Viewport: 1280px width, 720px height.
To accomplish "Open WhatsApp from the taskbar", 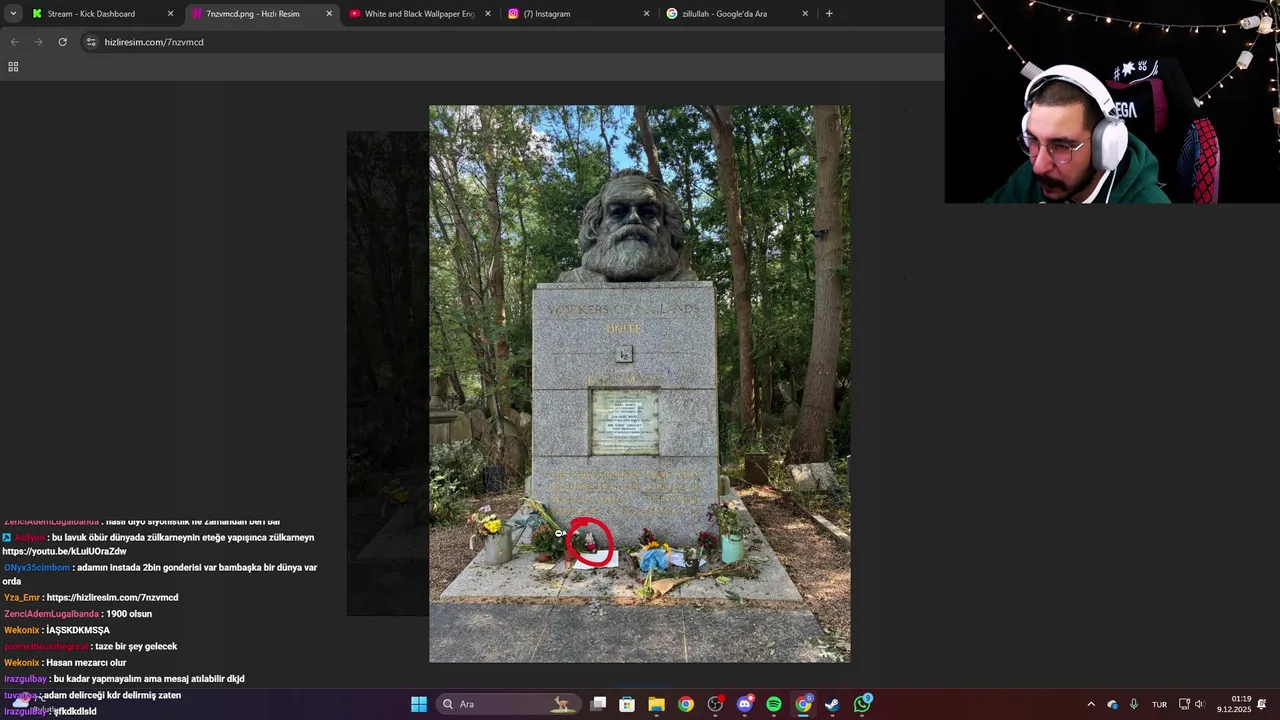I will tap(862, 704).
